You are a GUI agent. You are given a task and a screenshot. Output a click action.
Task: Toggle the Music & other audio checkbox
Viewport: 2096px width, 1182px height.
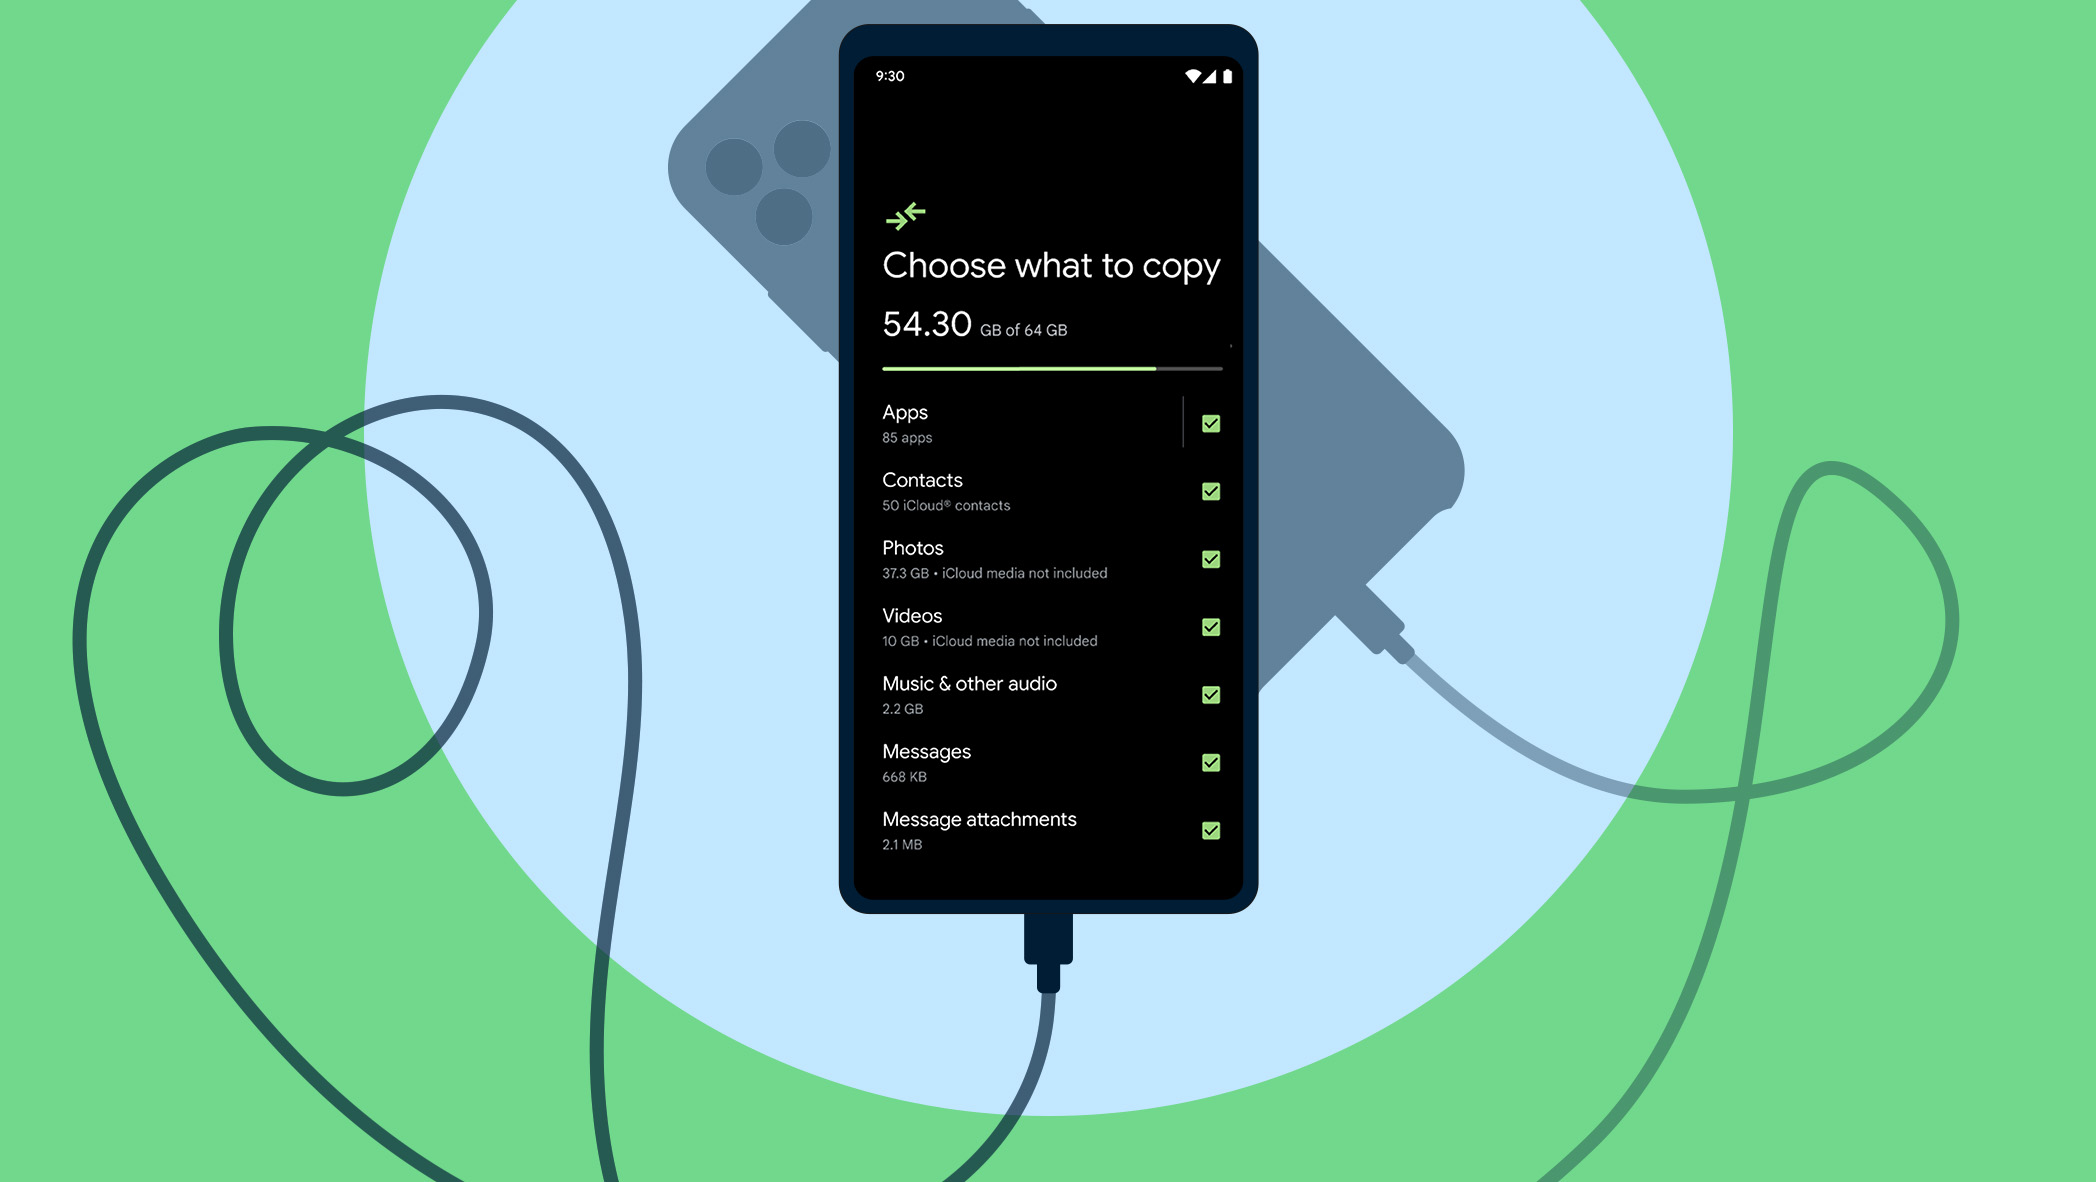pyautogui.click(x=1209, y=694)
